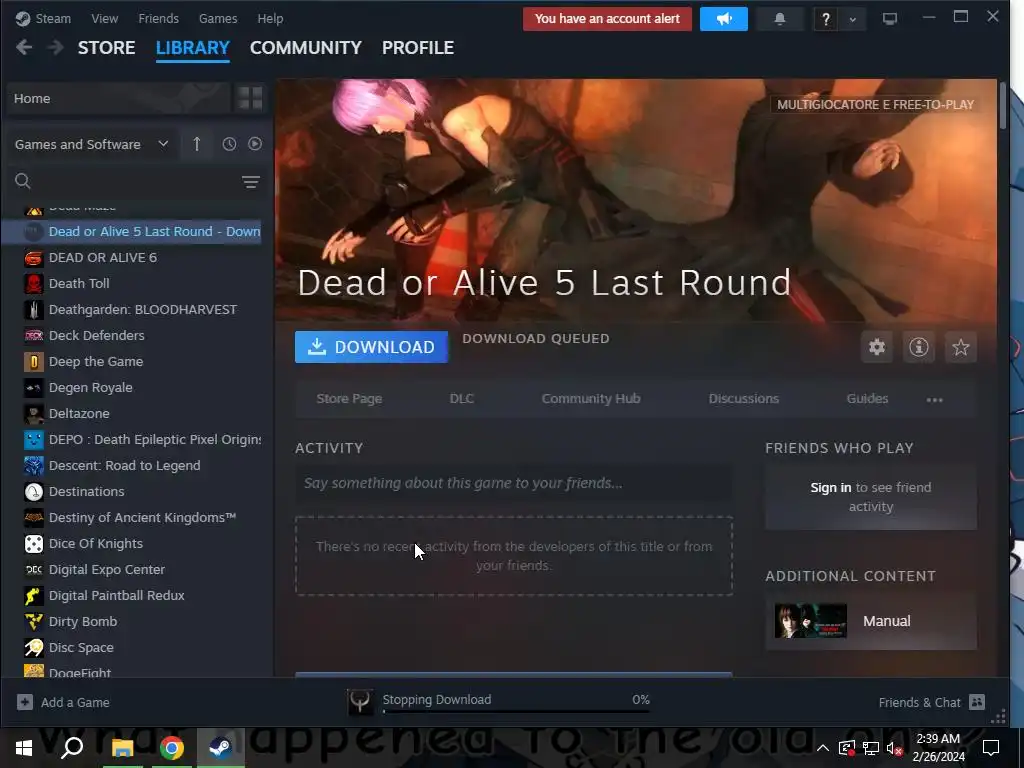Open File Explorer from taskbar
The image size is (1024, 768).
point(122,748)
